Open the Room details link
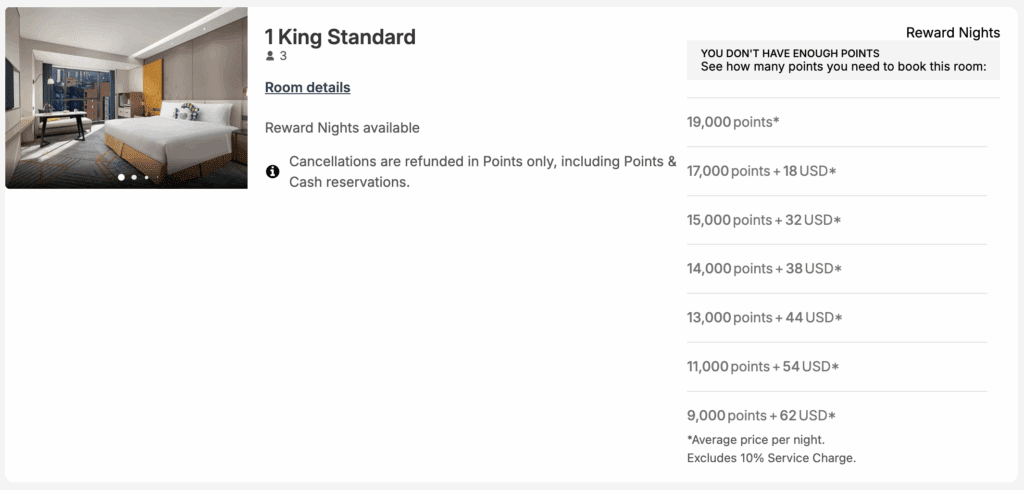This screenshot has width=1024, height=490. point(307,87)
